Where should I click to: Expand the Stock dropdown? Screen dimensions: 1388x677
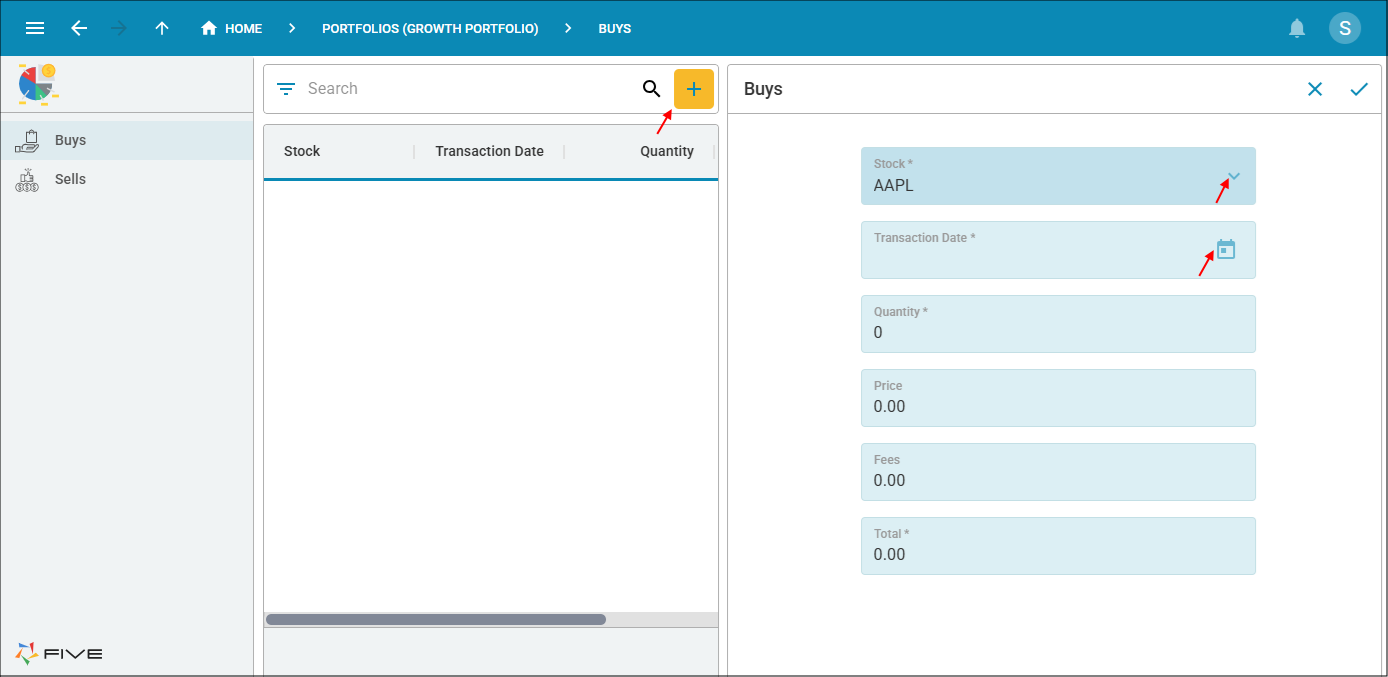1234,177
